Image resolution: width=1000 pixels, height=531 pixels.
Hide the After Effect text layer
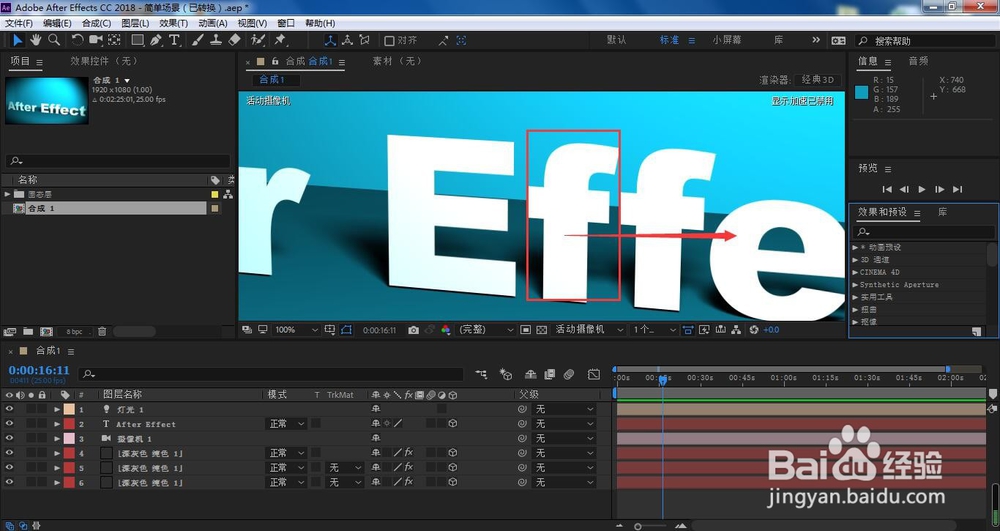click(9, 424)
